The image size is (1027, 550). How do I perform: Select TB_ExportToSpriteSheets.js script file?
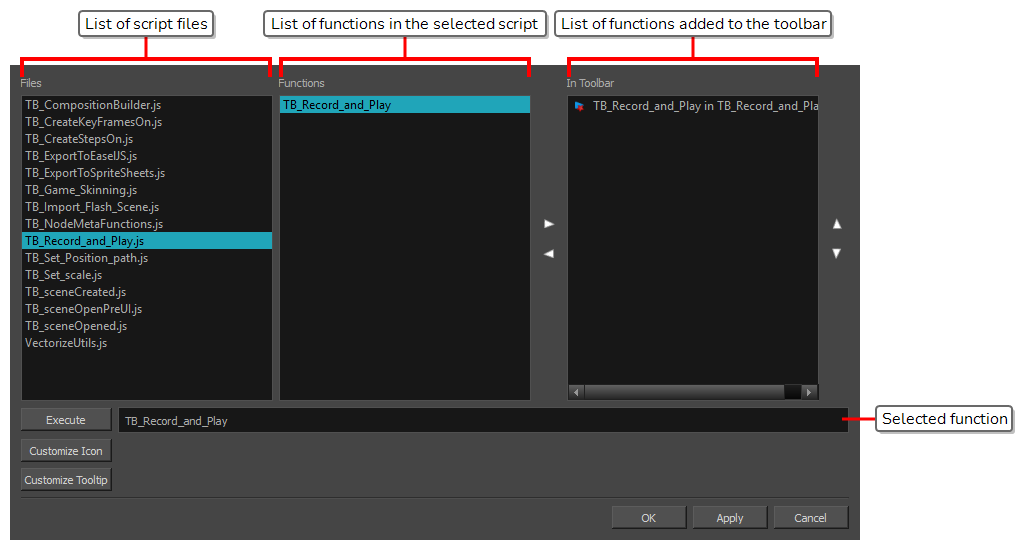point(147,173)
